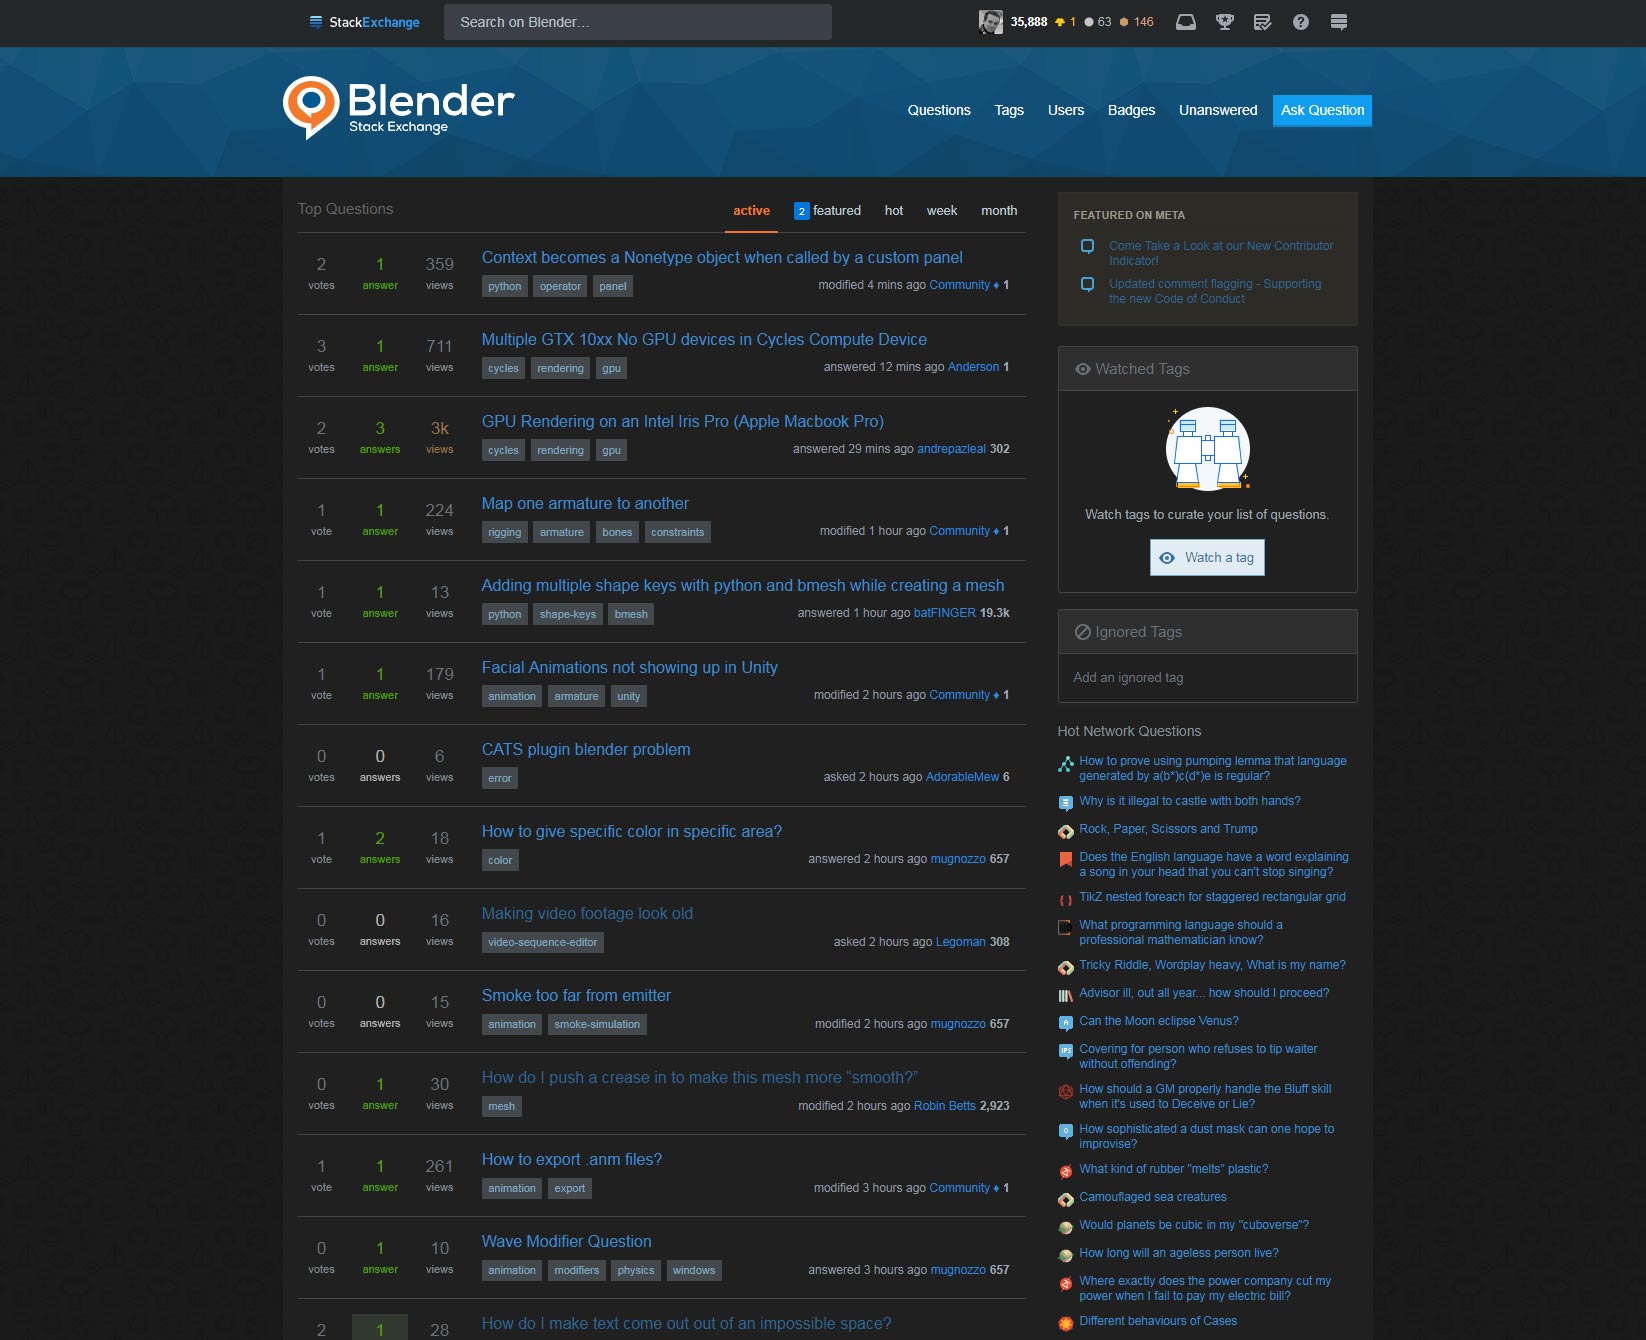Image resolution: width=1646 pixels, height=1340 pixels.
Task: Open the inbox notifications icon
Action: (x=1185, y=21)
